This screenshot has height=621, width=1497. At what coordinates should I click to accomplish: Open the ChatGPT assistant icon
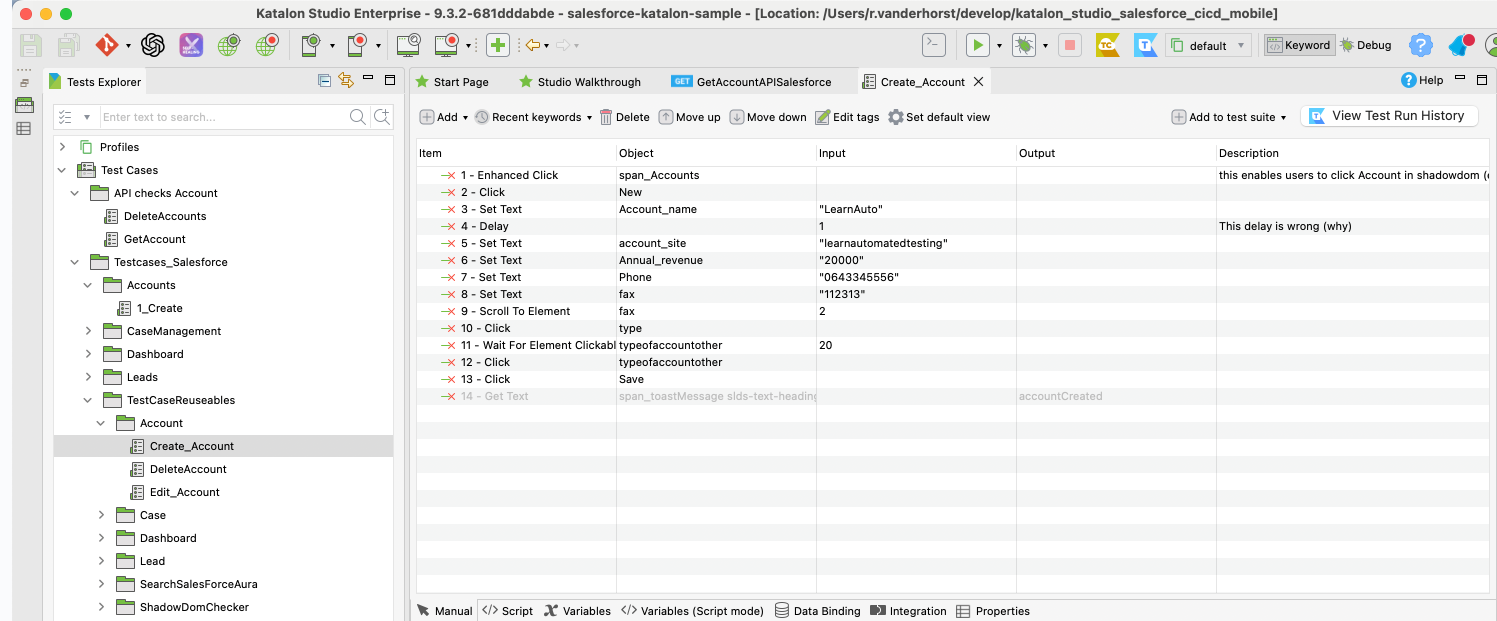(x=152, y=45)
